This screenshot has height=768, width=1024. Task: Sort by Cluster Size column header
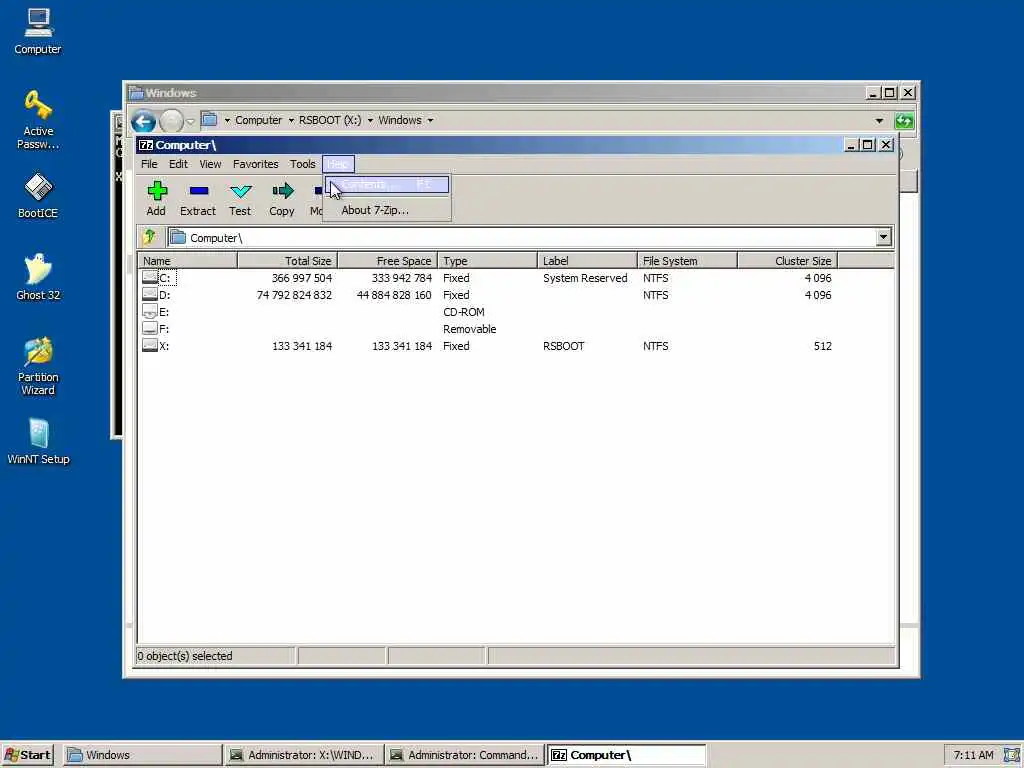[787, 261]
